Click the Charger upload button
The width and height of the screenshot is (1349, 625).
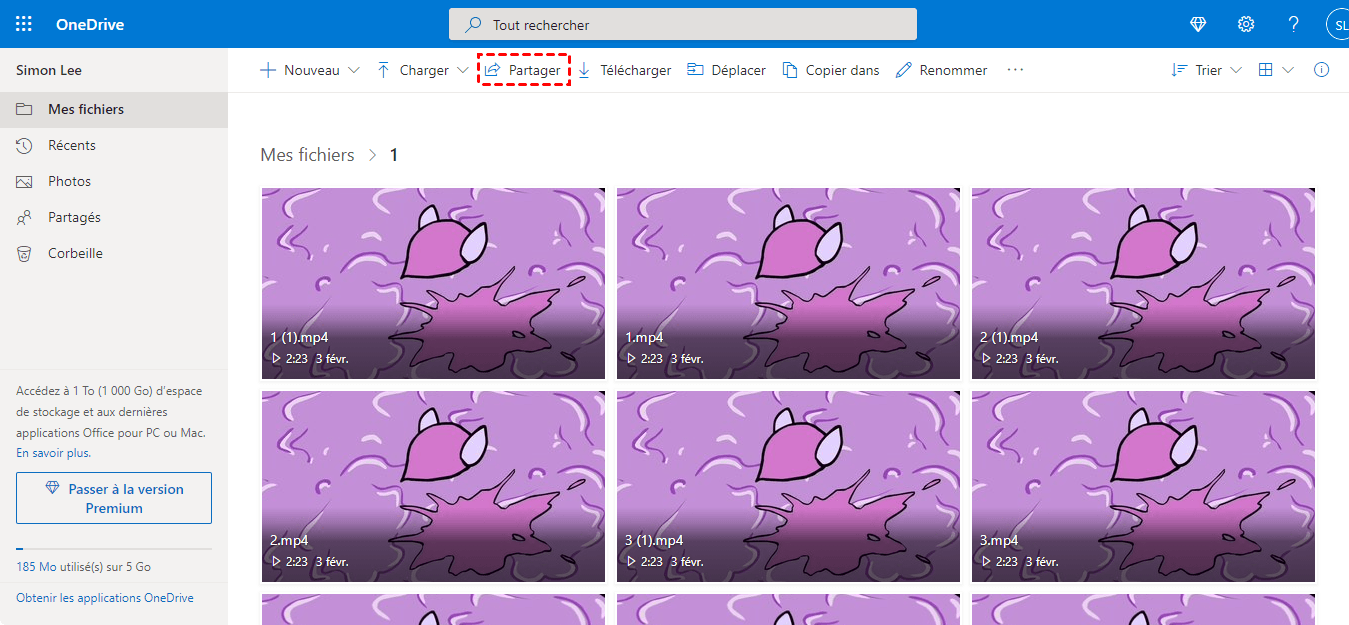click(412, 70)
